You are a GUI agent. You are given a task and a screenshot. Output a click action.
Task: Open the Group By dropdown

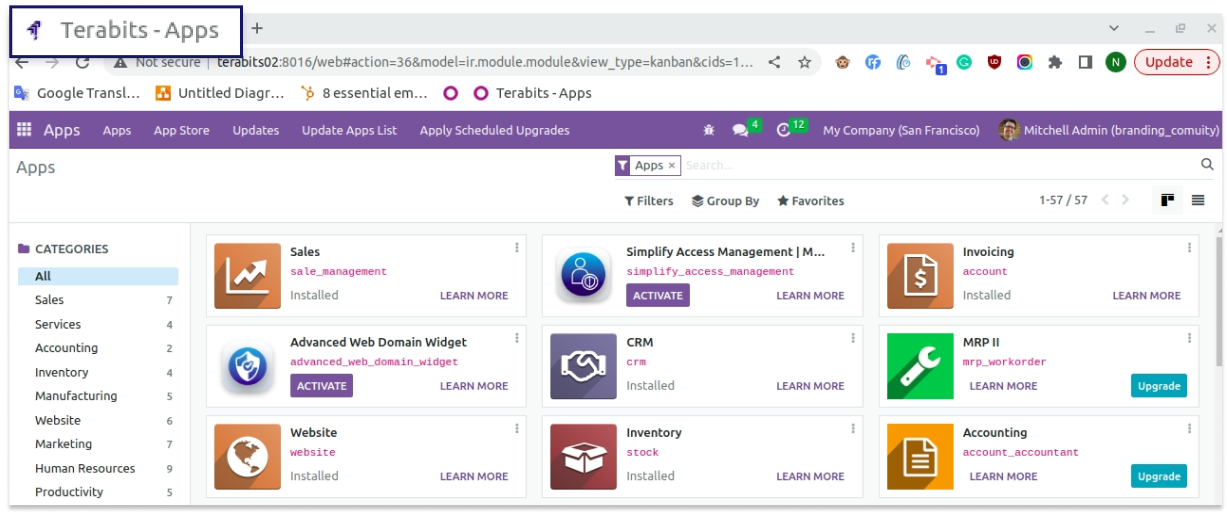click(x=726, y=201)
